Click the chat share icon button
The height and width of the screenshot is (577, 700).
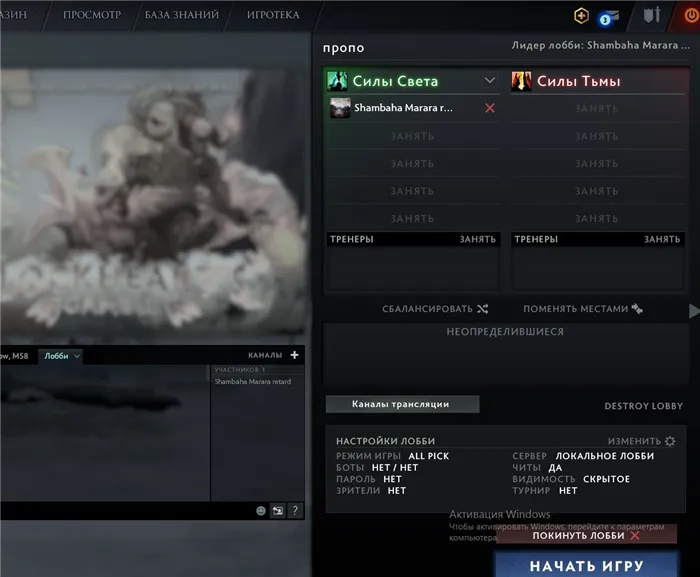[278, 510]
